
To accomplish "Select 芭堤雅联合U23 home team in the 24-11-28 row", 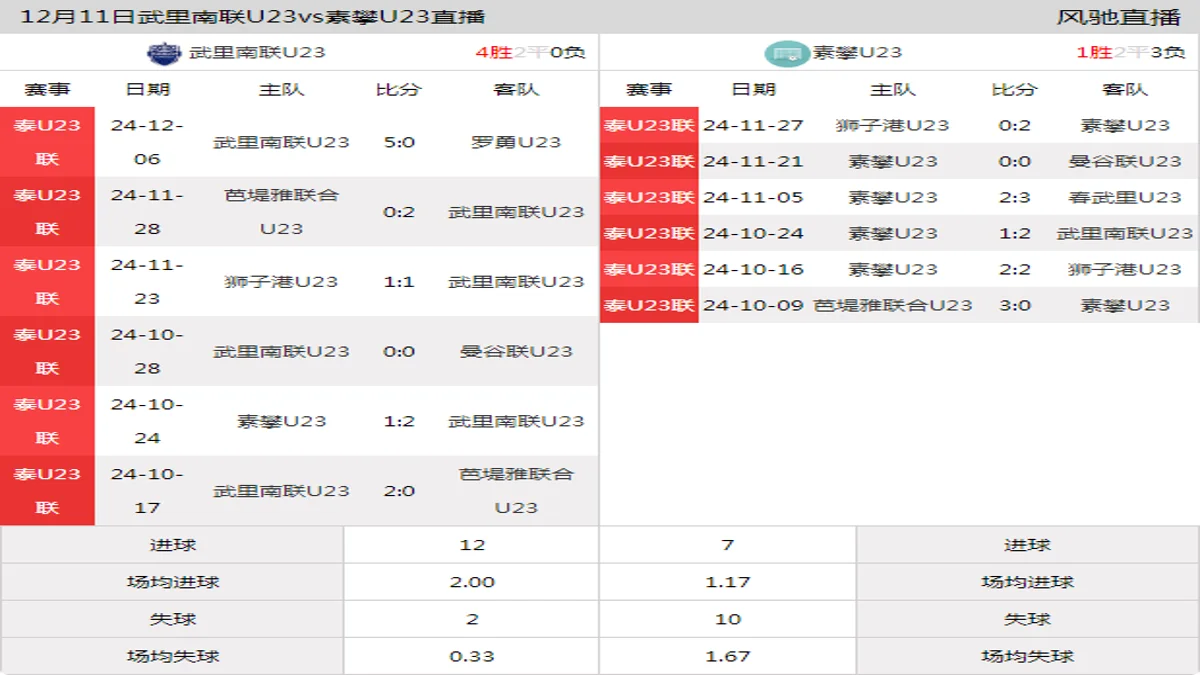I will [x=282, y=212].
